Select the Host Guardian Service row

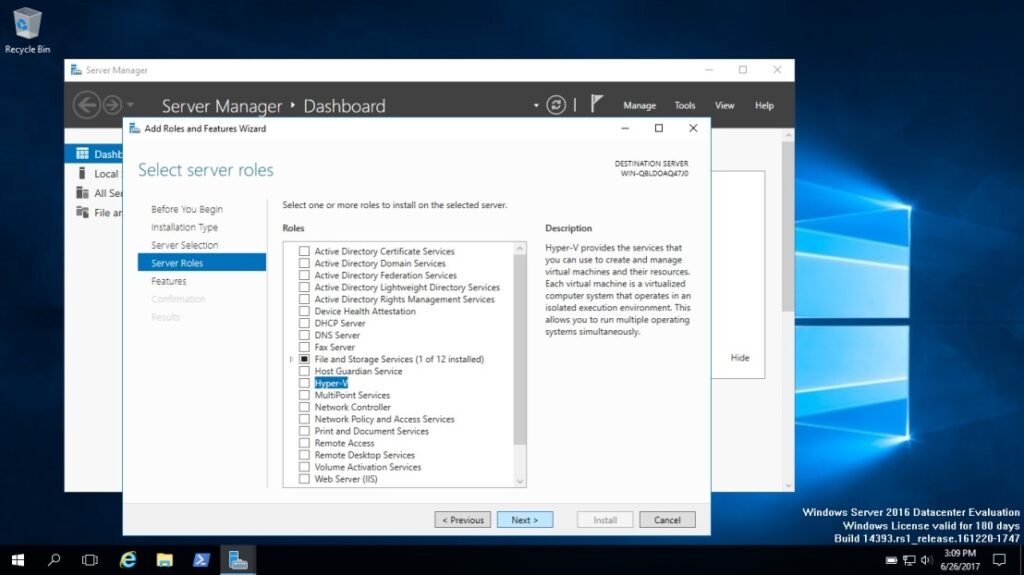[359, 371]
